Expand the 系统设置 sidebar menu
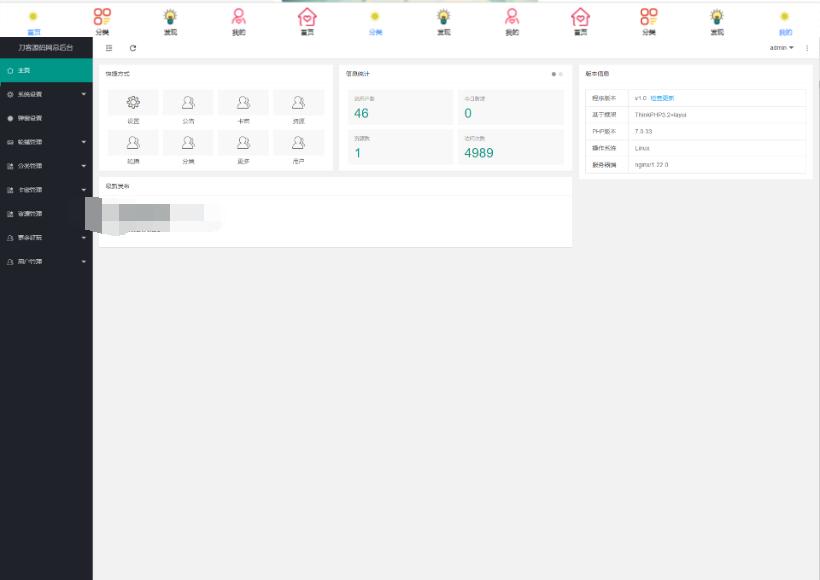 click(46, 94)
